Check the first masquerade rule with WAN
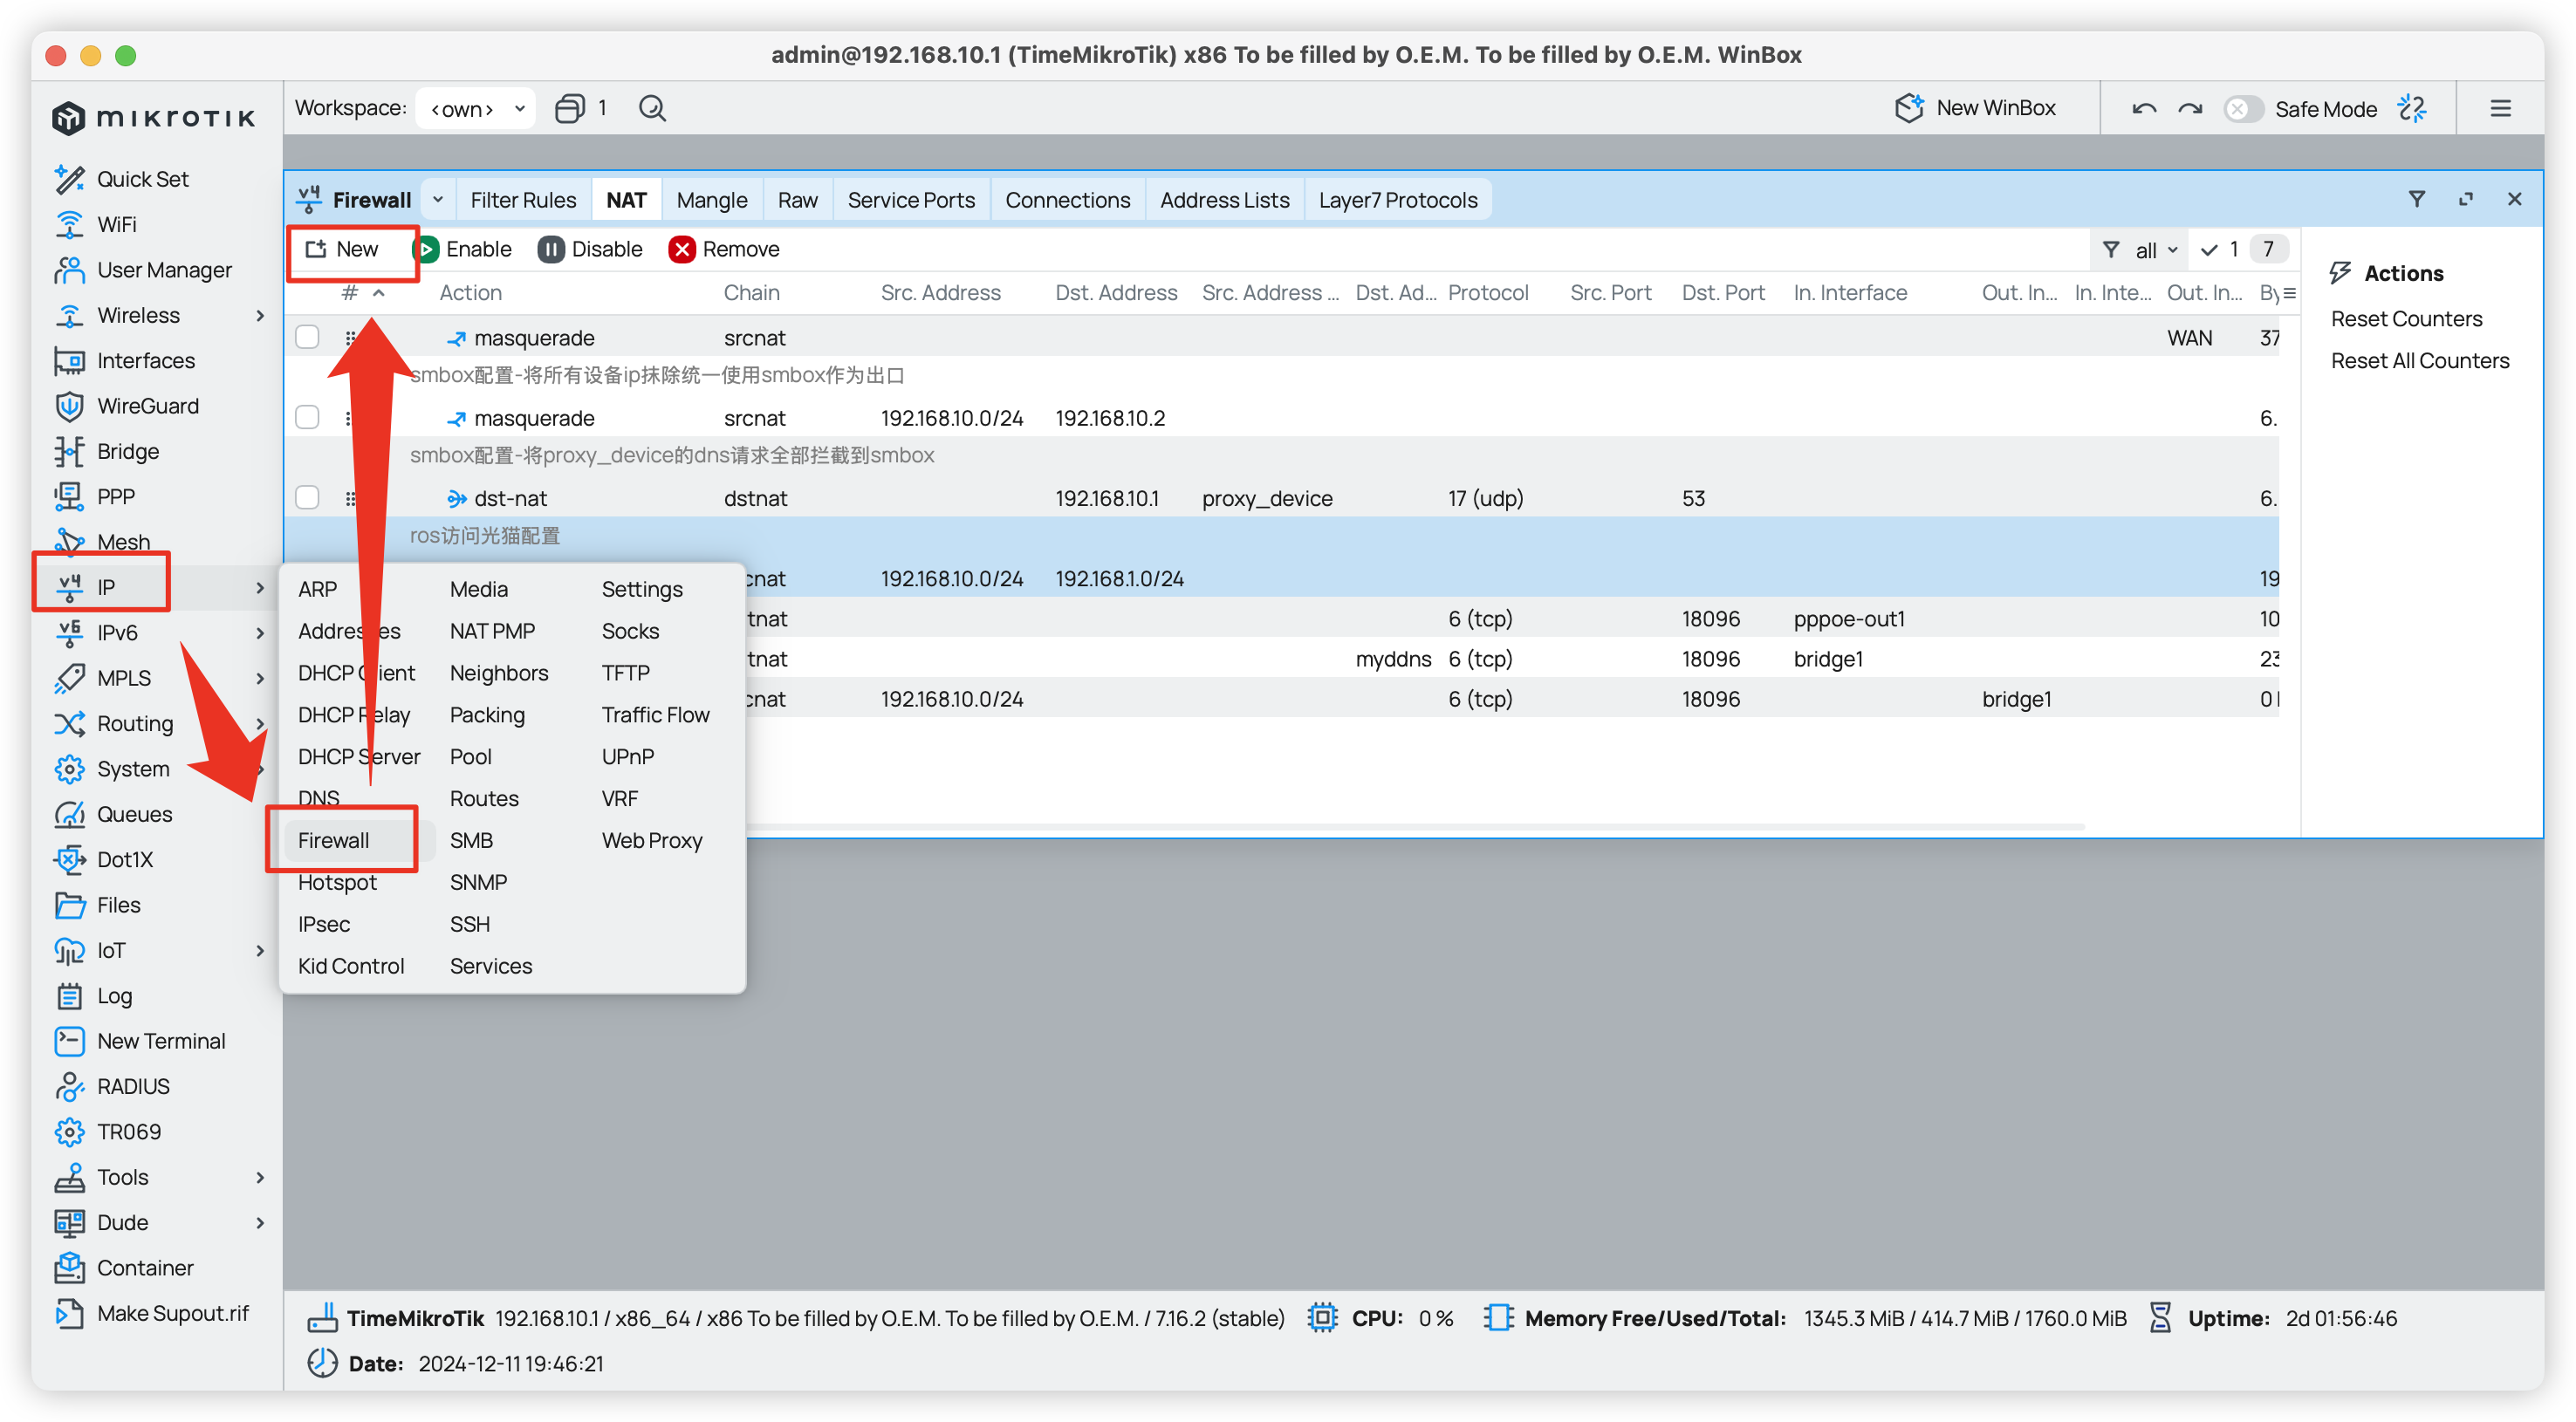 click(307, 337)
